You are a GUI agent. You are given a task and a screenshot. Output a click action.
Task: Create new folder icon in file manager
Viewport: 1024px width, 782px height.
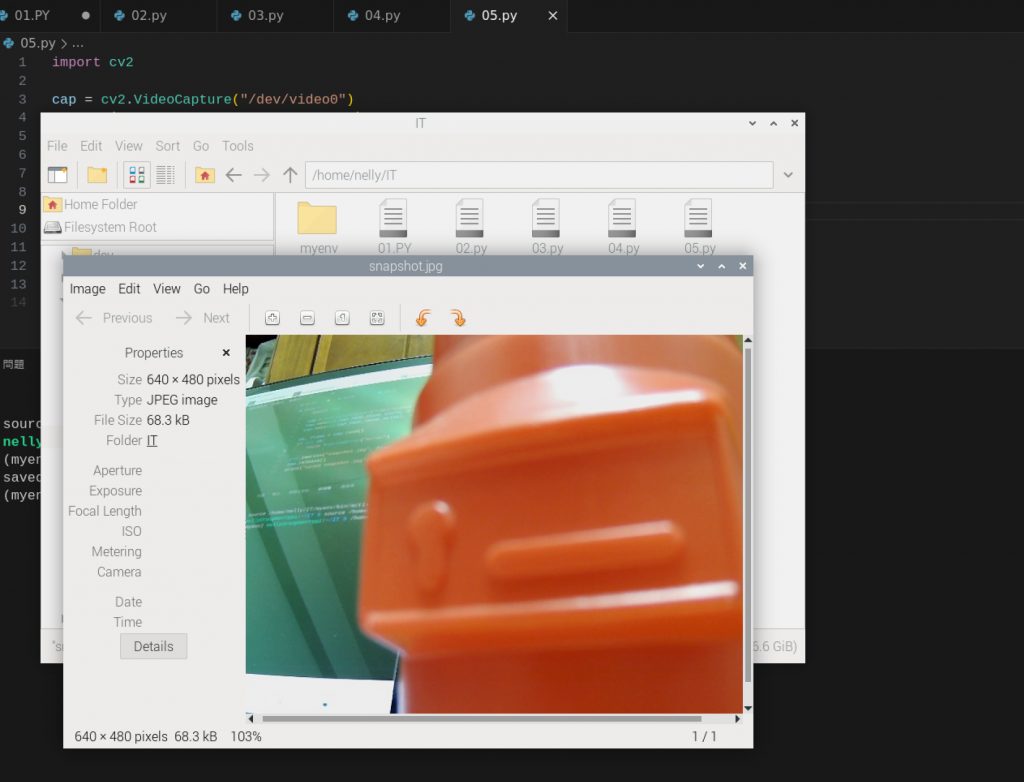[x=97, y=175]
